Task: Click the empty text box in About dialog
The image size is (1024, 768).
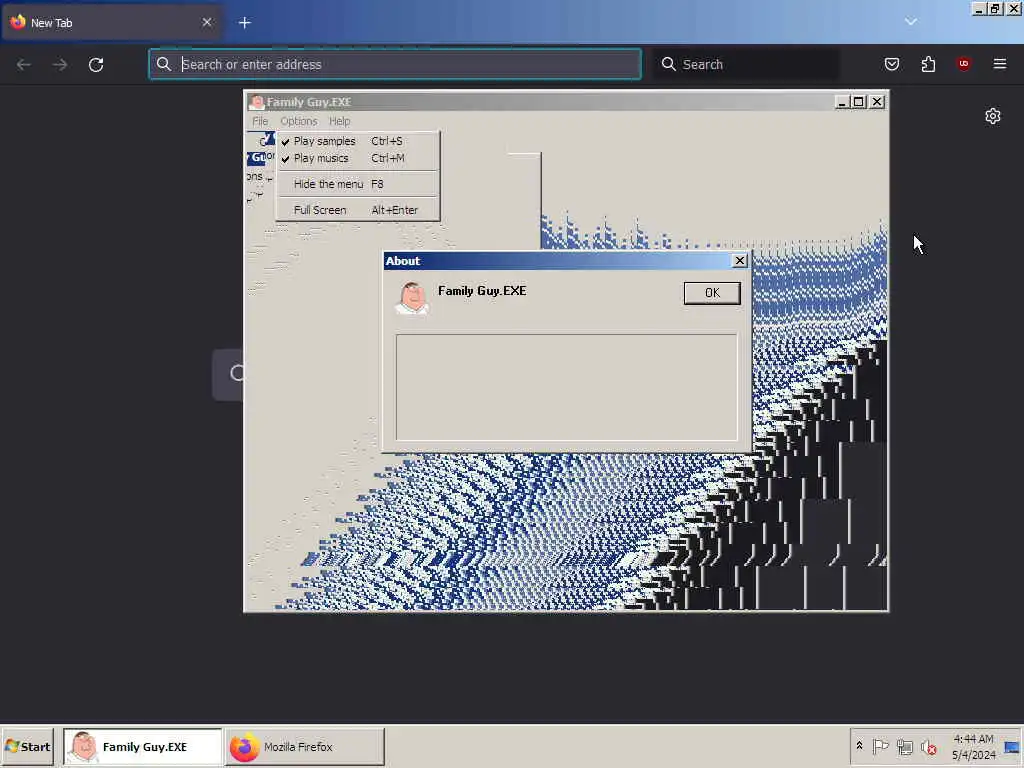Action: click(x=566, y=387)
